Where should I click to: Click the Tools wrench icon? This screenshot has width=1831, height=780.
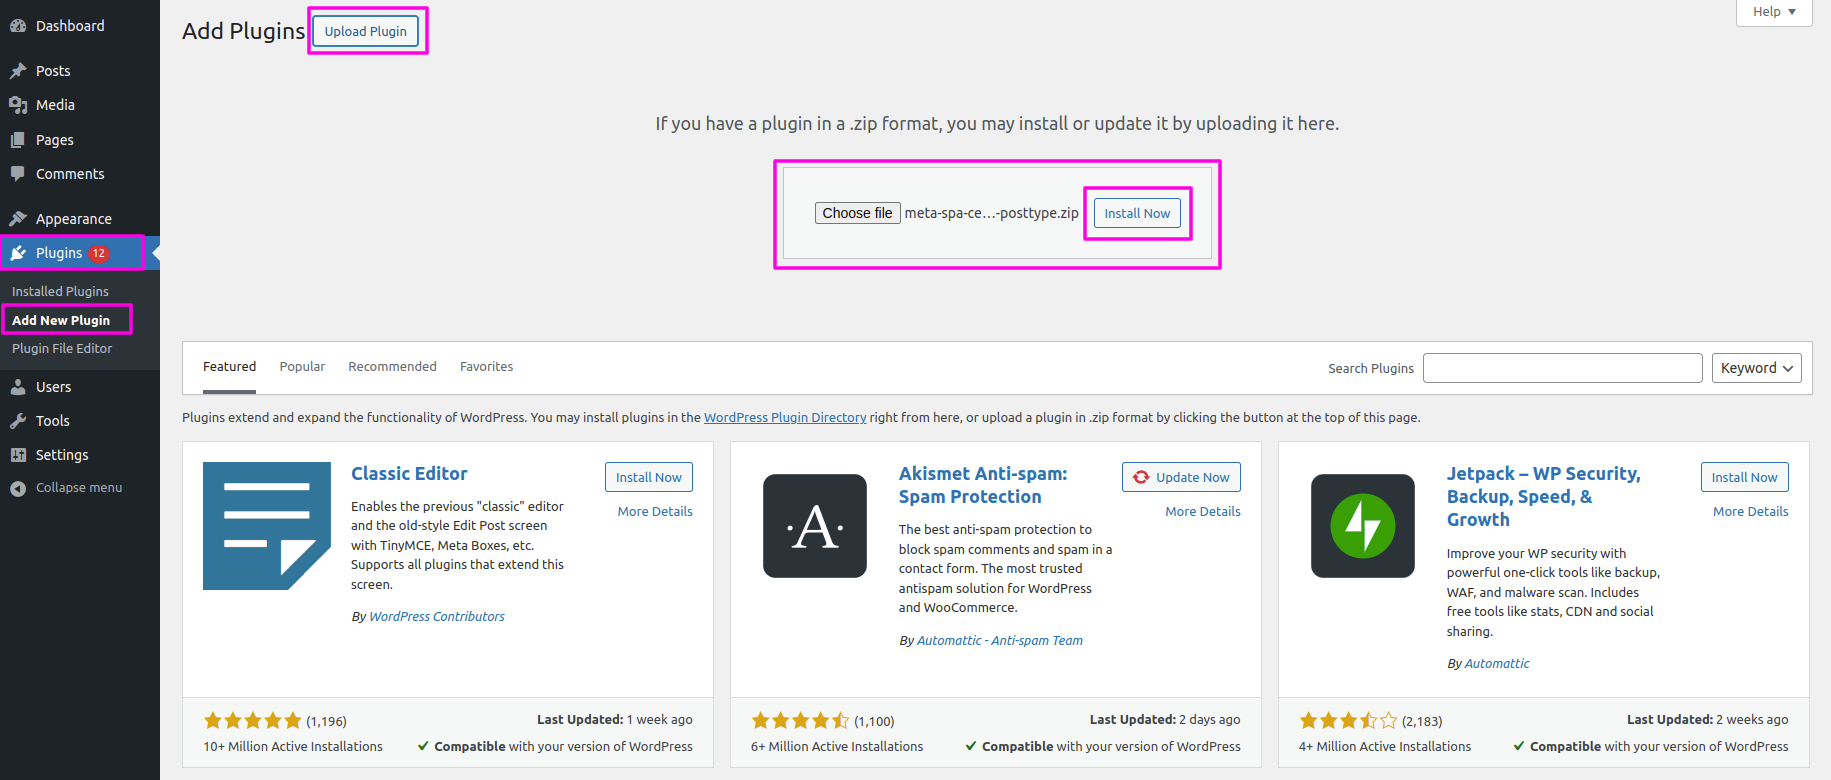click(18, 421)
